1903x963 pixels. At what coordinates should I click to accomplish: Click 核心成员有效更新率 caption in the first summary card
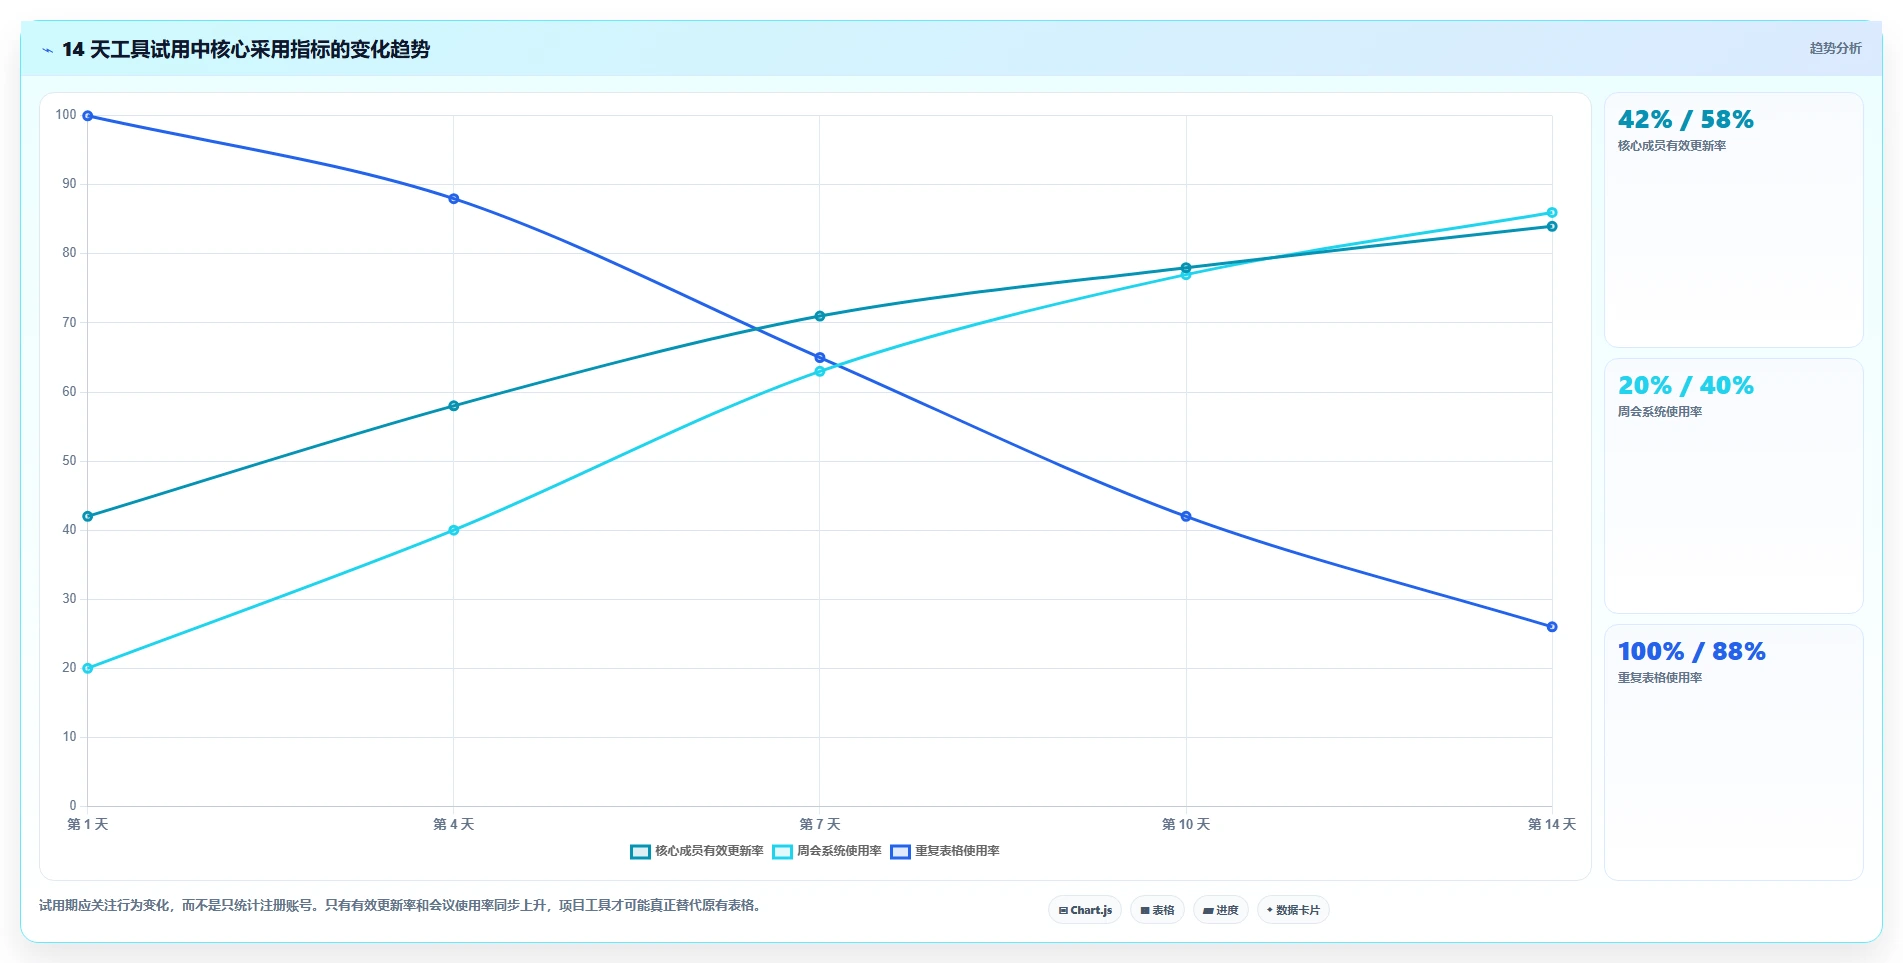1672,146
